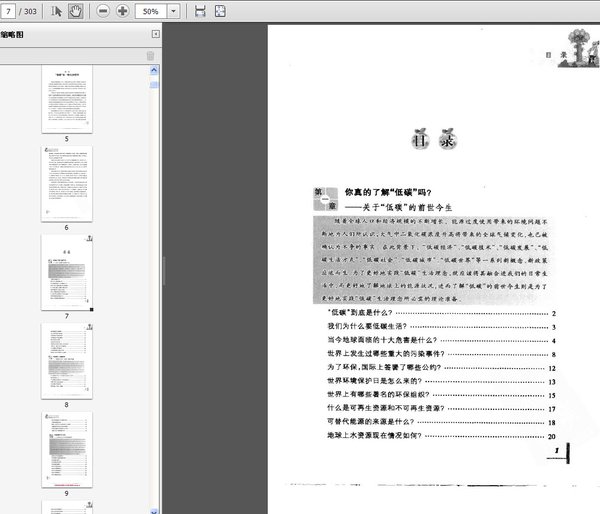Zoom out with the minus button
Viewport: 600px width, 514px height.
point(103,11)
